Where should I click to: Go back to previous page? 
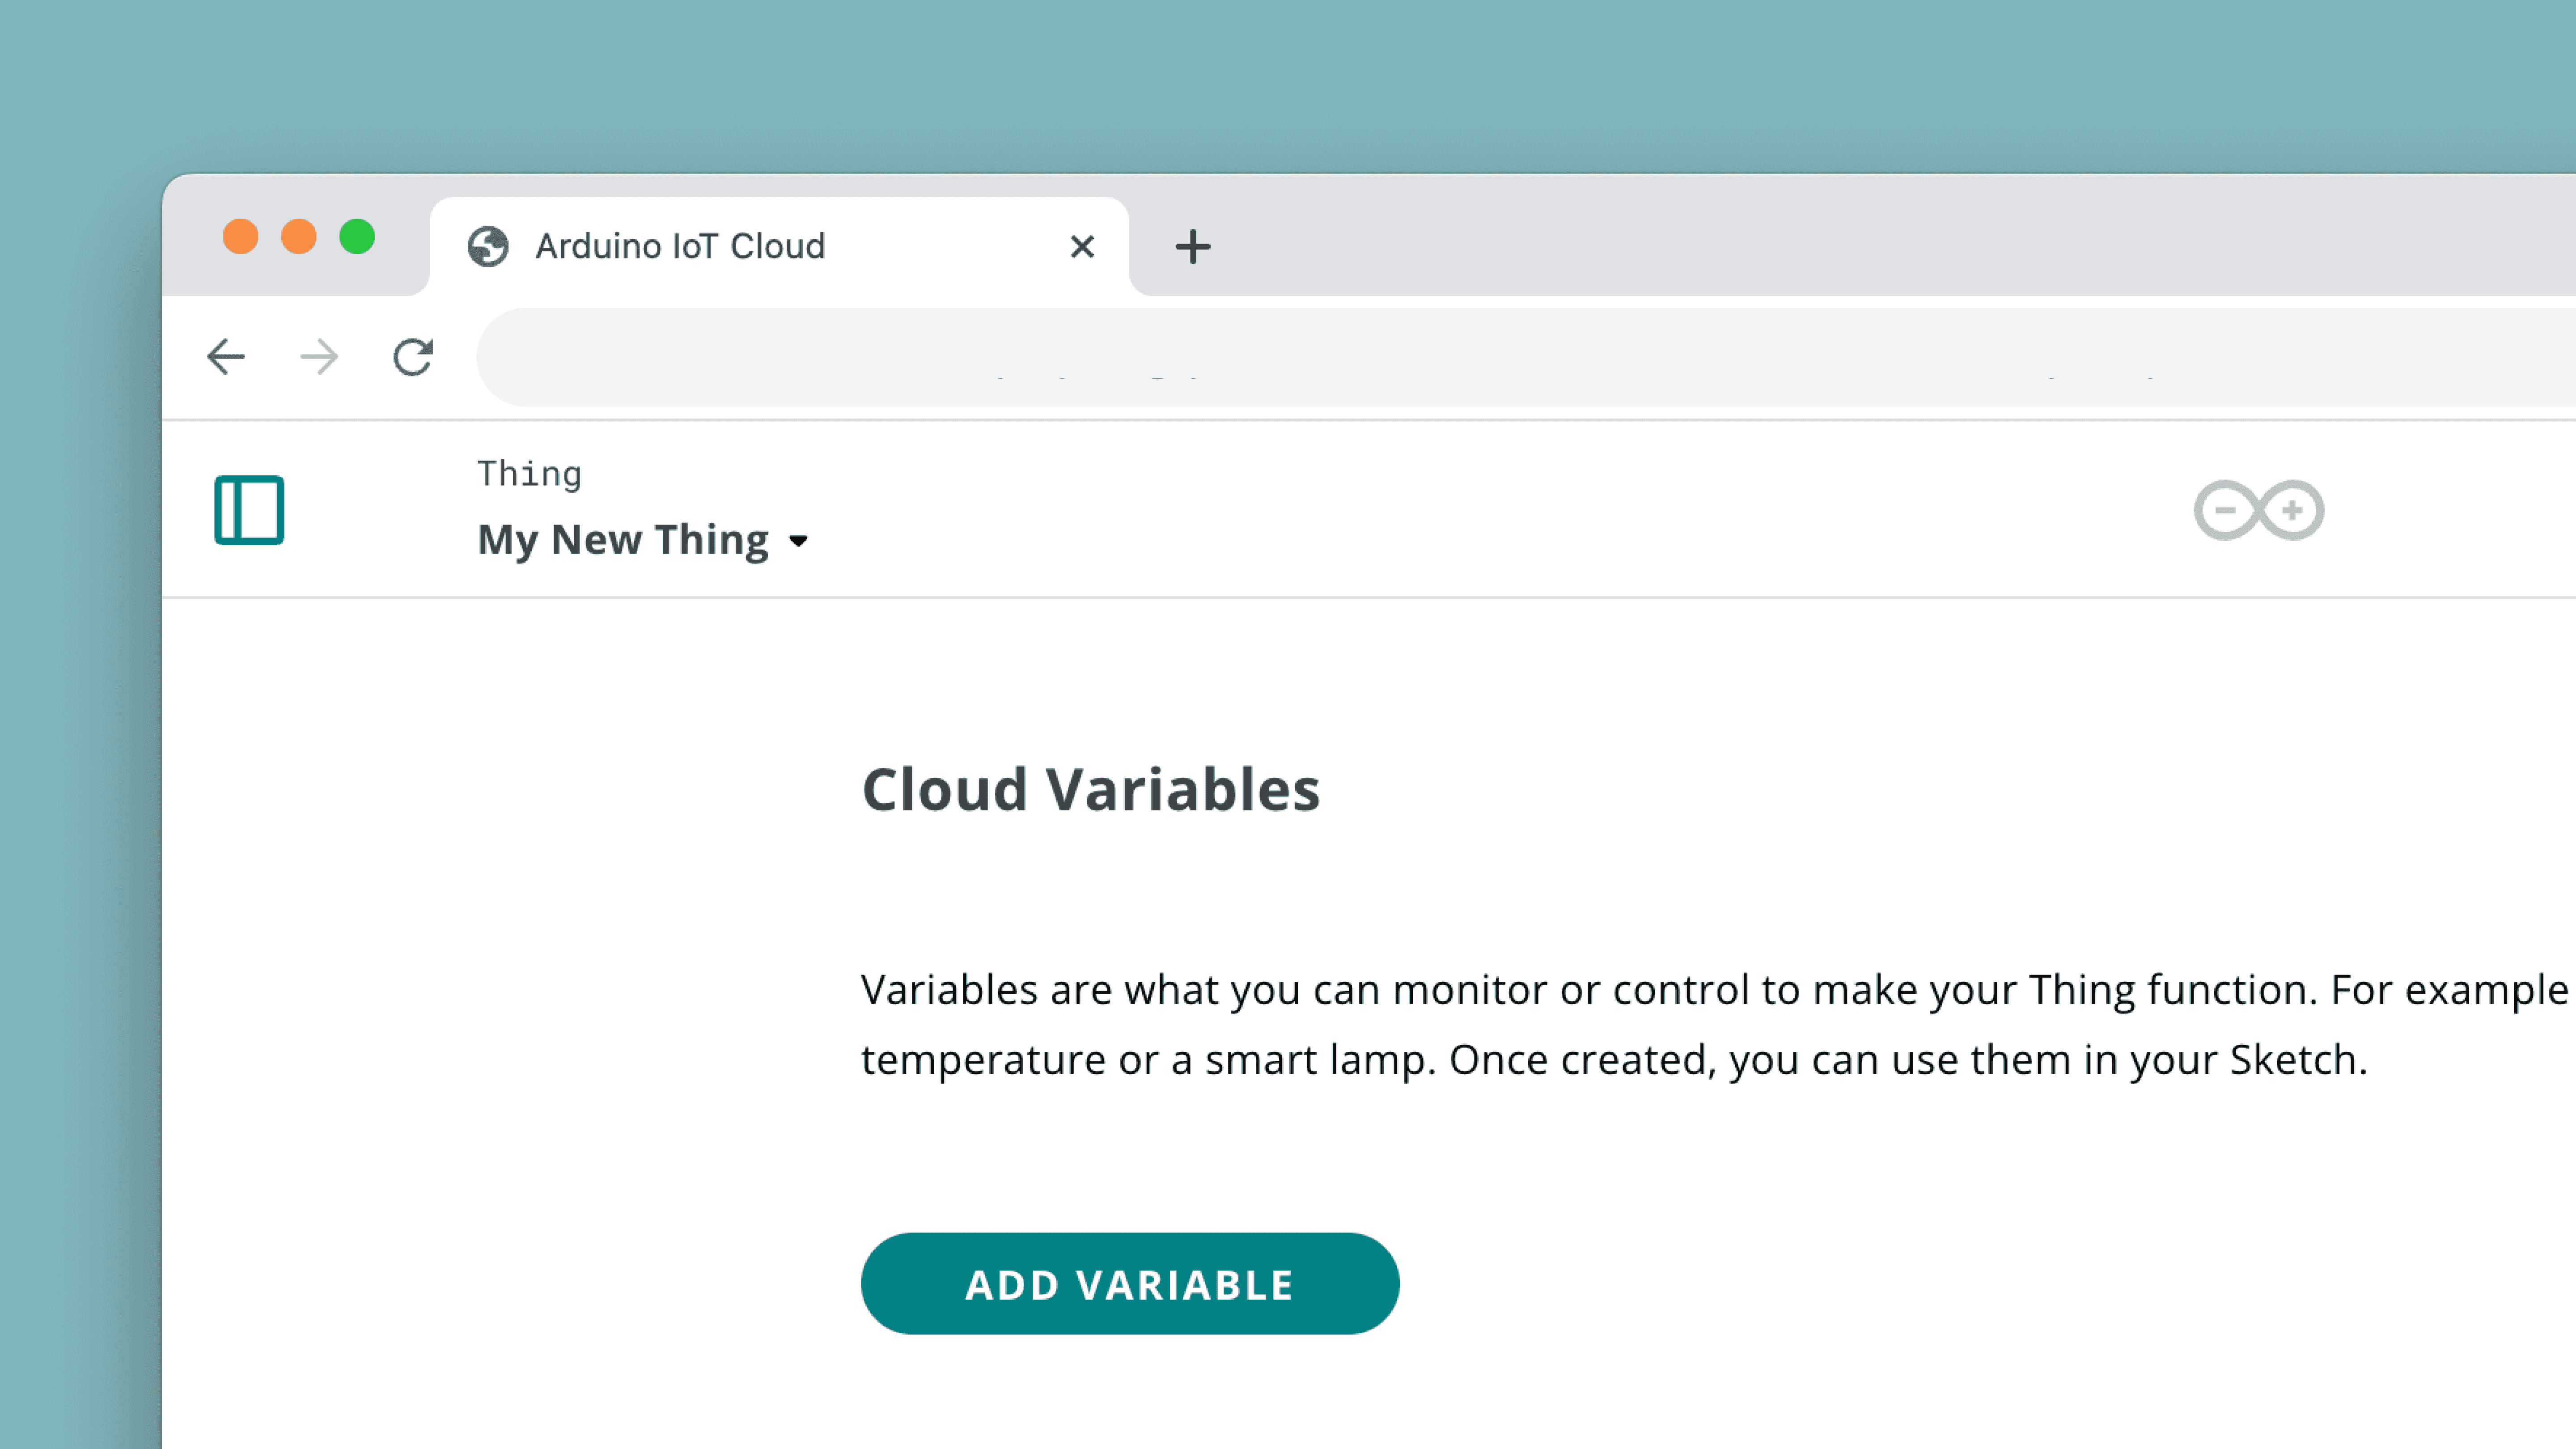point(226,357)
